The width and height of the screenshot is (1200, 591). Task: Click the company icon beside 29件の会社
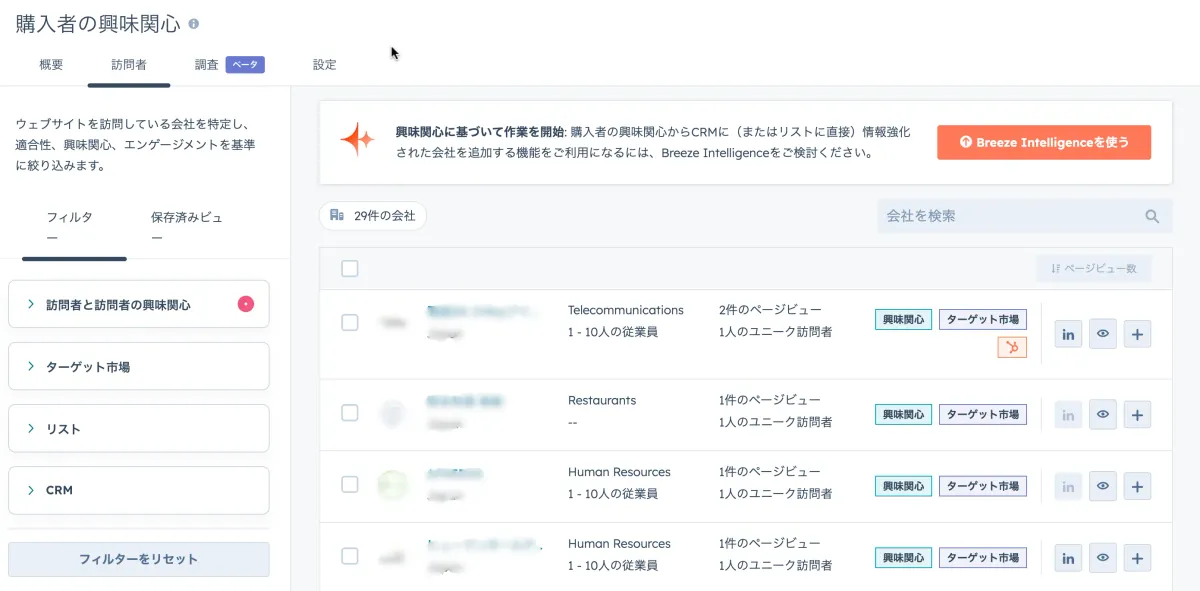338,215
